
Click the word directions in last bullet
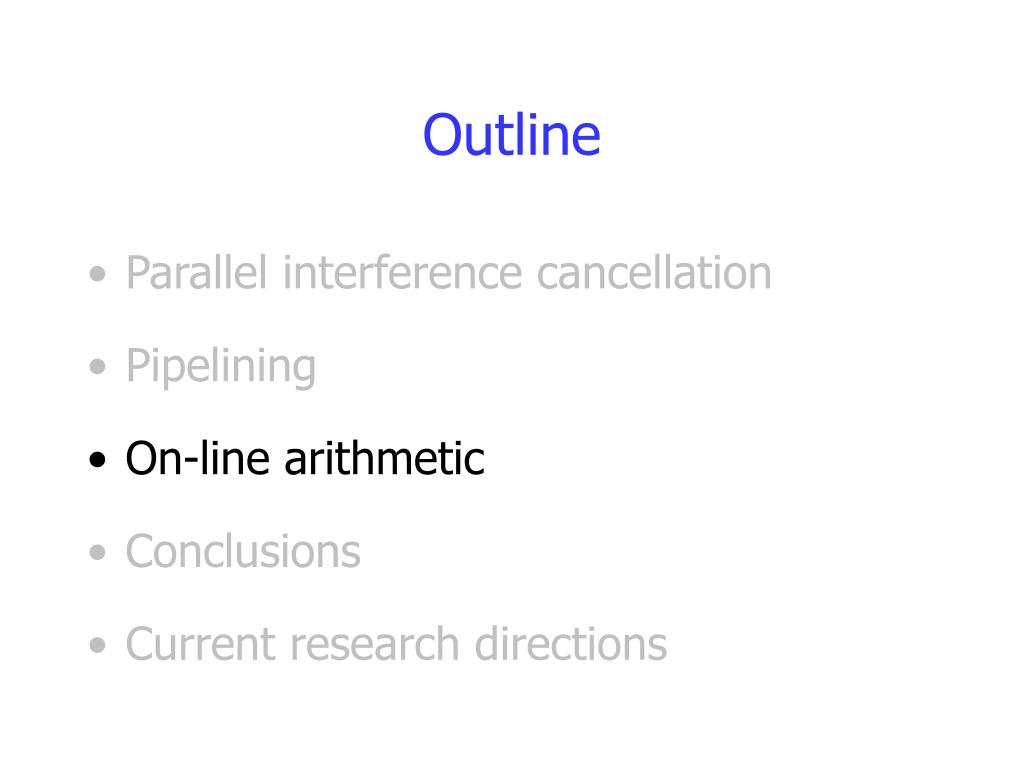point(571,644)
